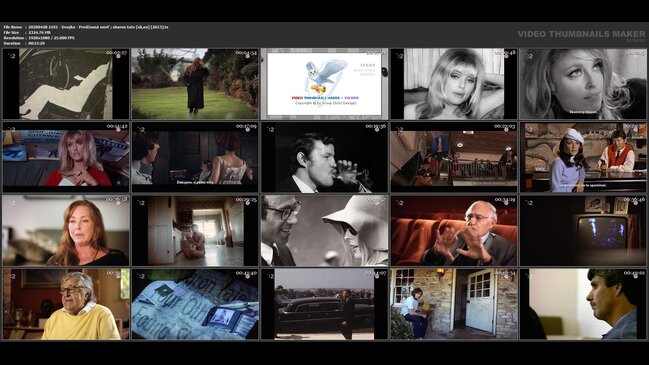The height and width of the screenshot is (365, 649).
Task: Select the thumbnail with the black limousine
Action: click(x=324, y=304)
